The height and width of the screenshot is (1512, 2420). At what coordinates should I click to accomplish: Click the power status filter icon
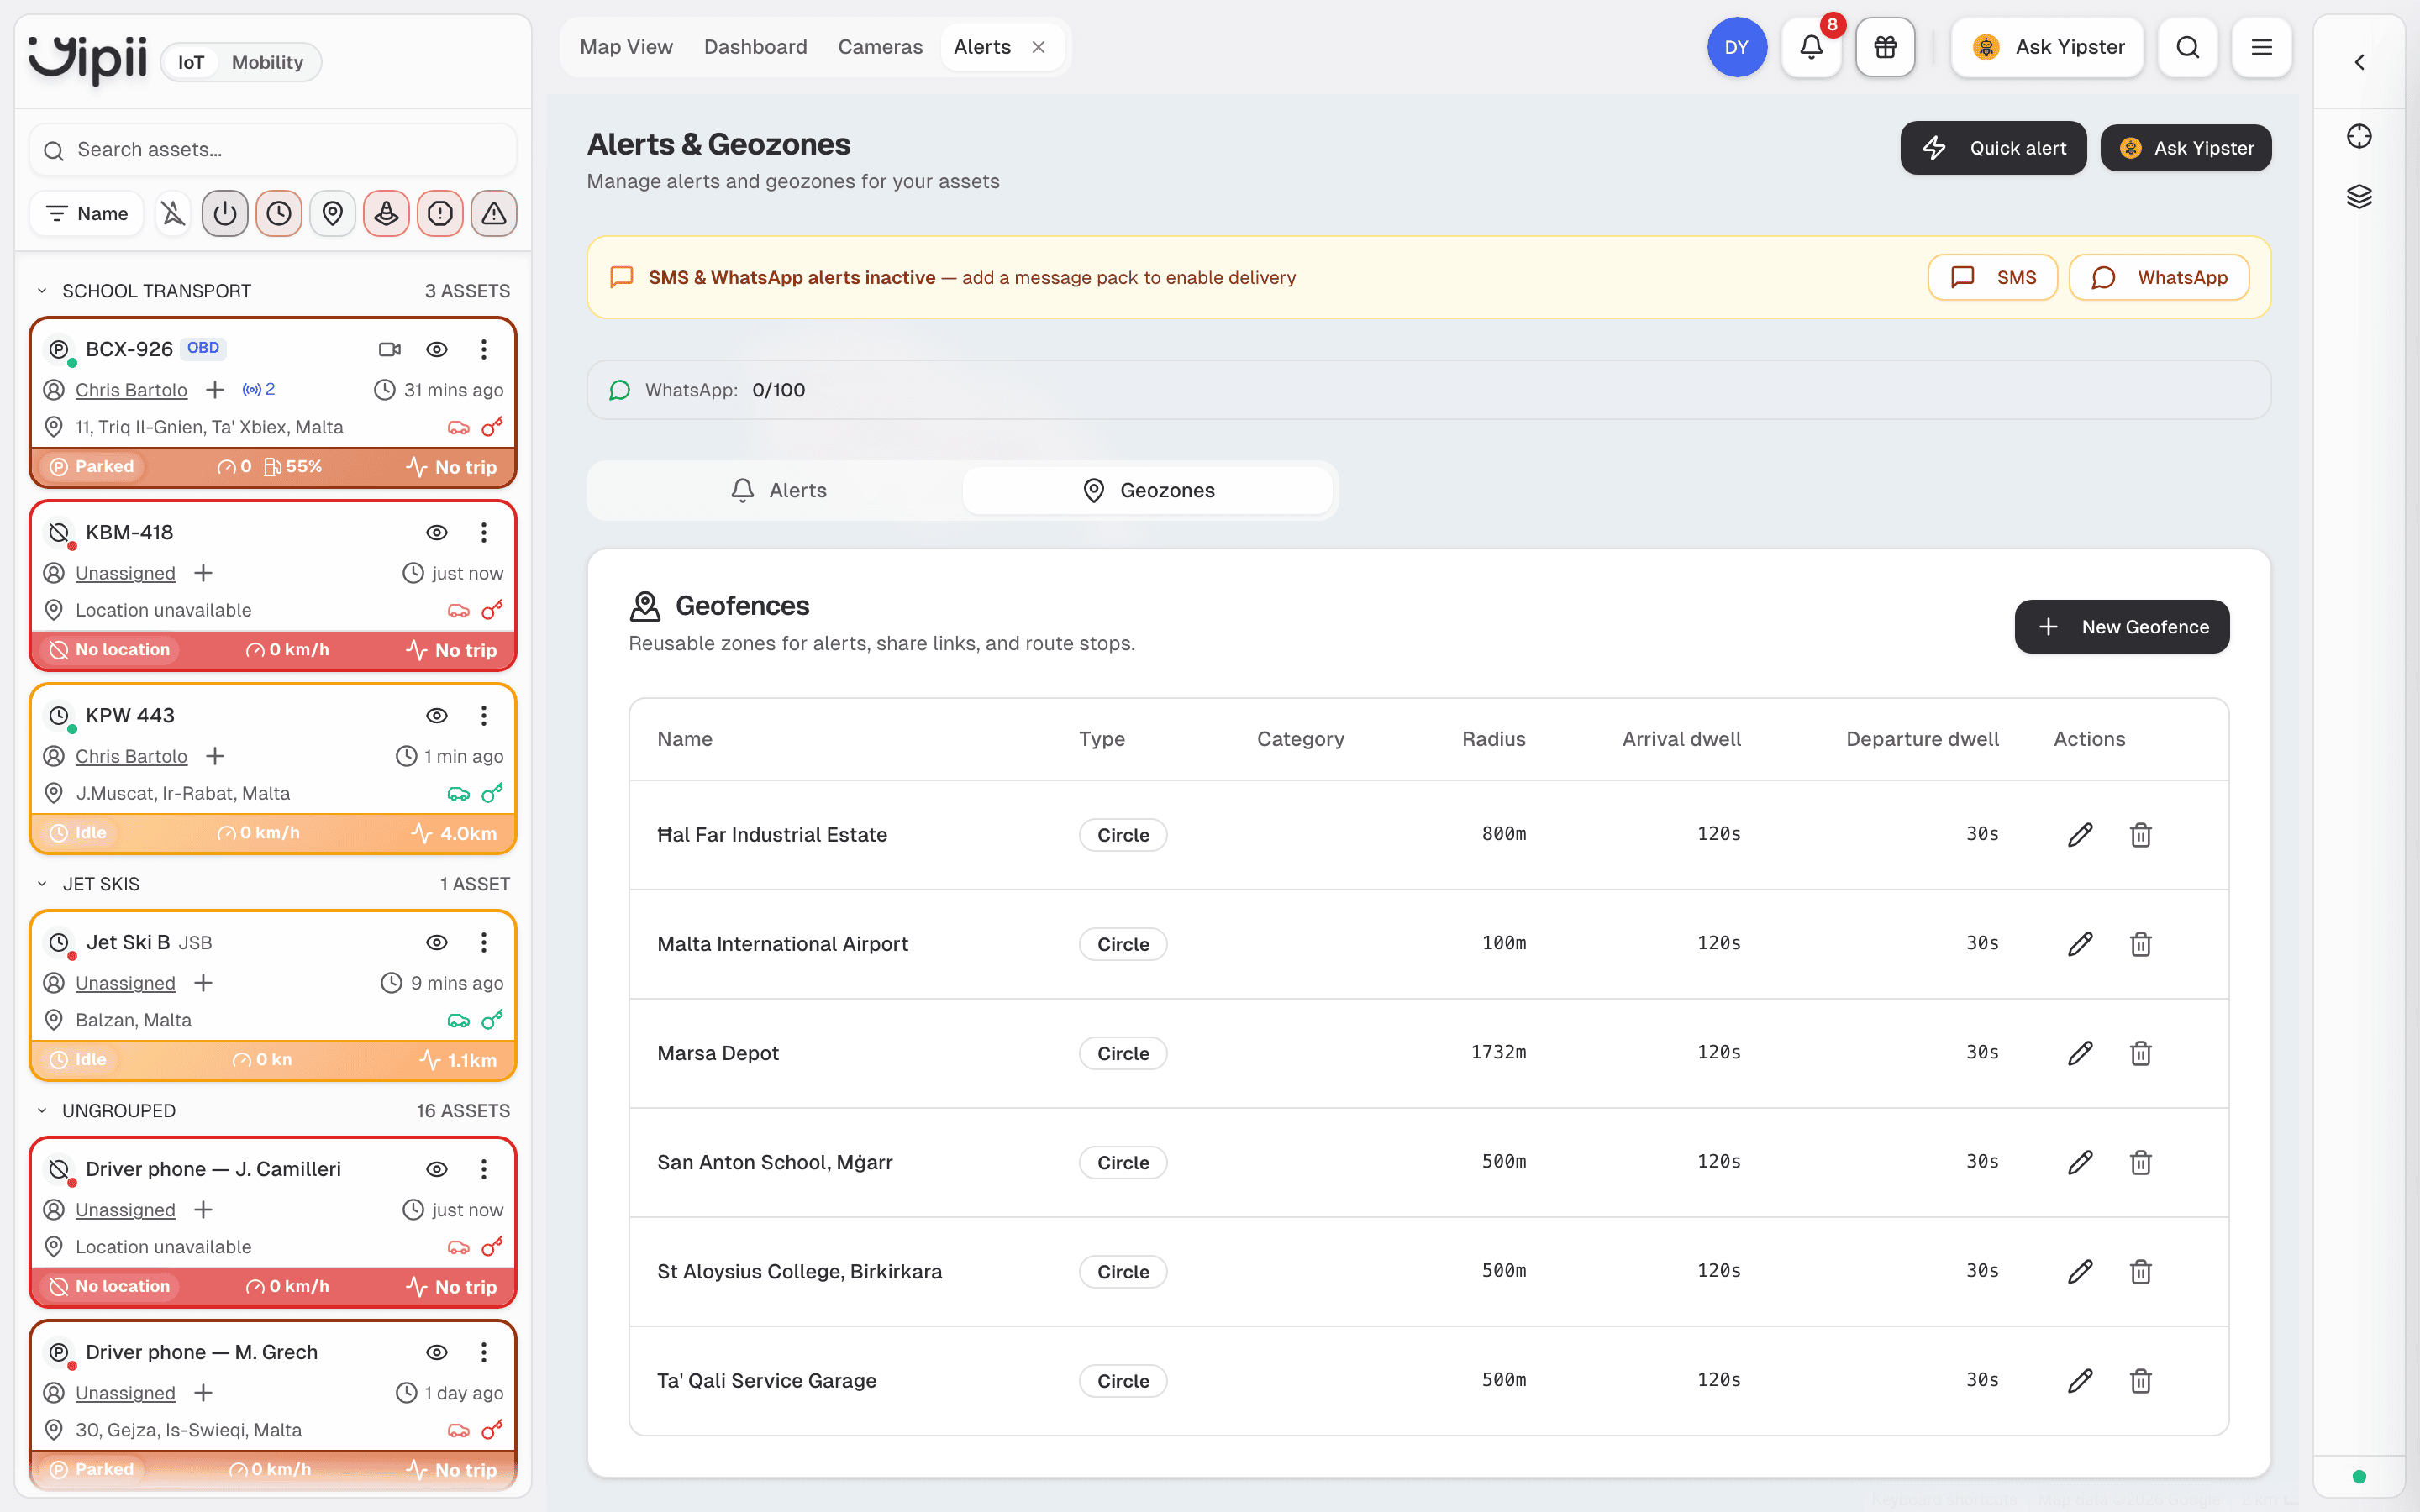click(225, 213)
